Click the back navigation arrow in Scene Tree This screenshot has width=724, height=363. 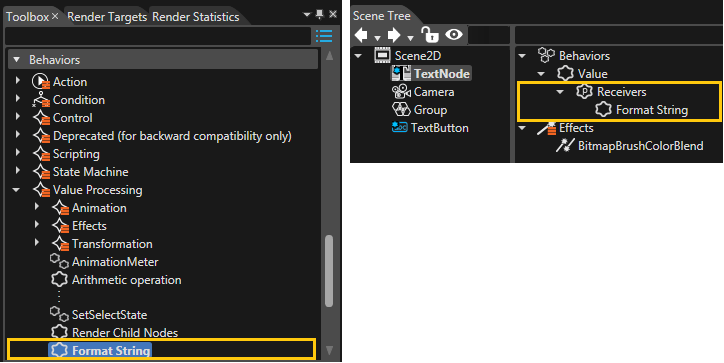click(x=361, y=35)
